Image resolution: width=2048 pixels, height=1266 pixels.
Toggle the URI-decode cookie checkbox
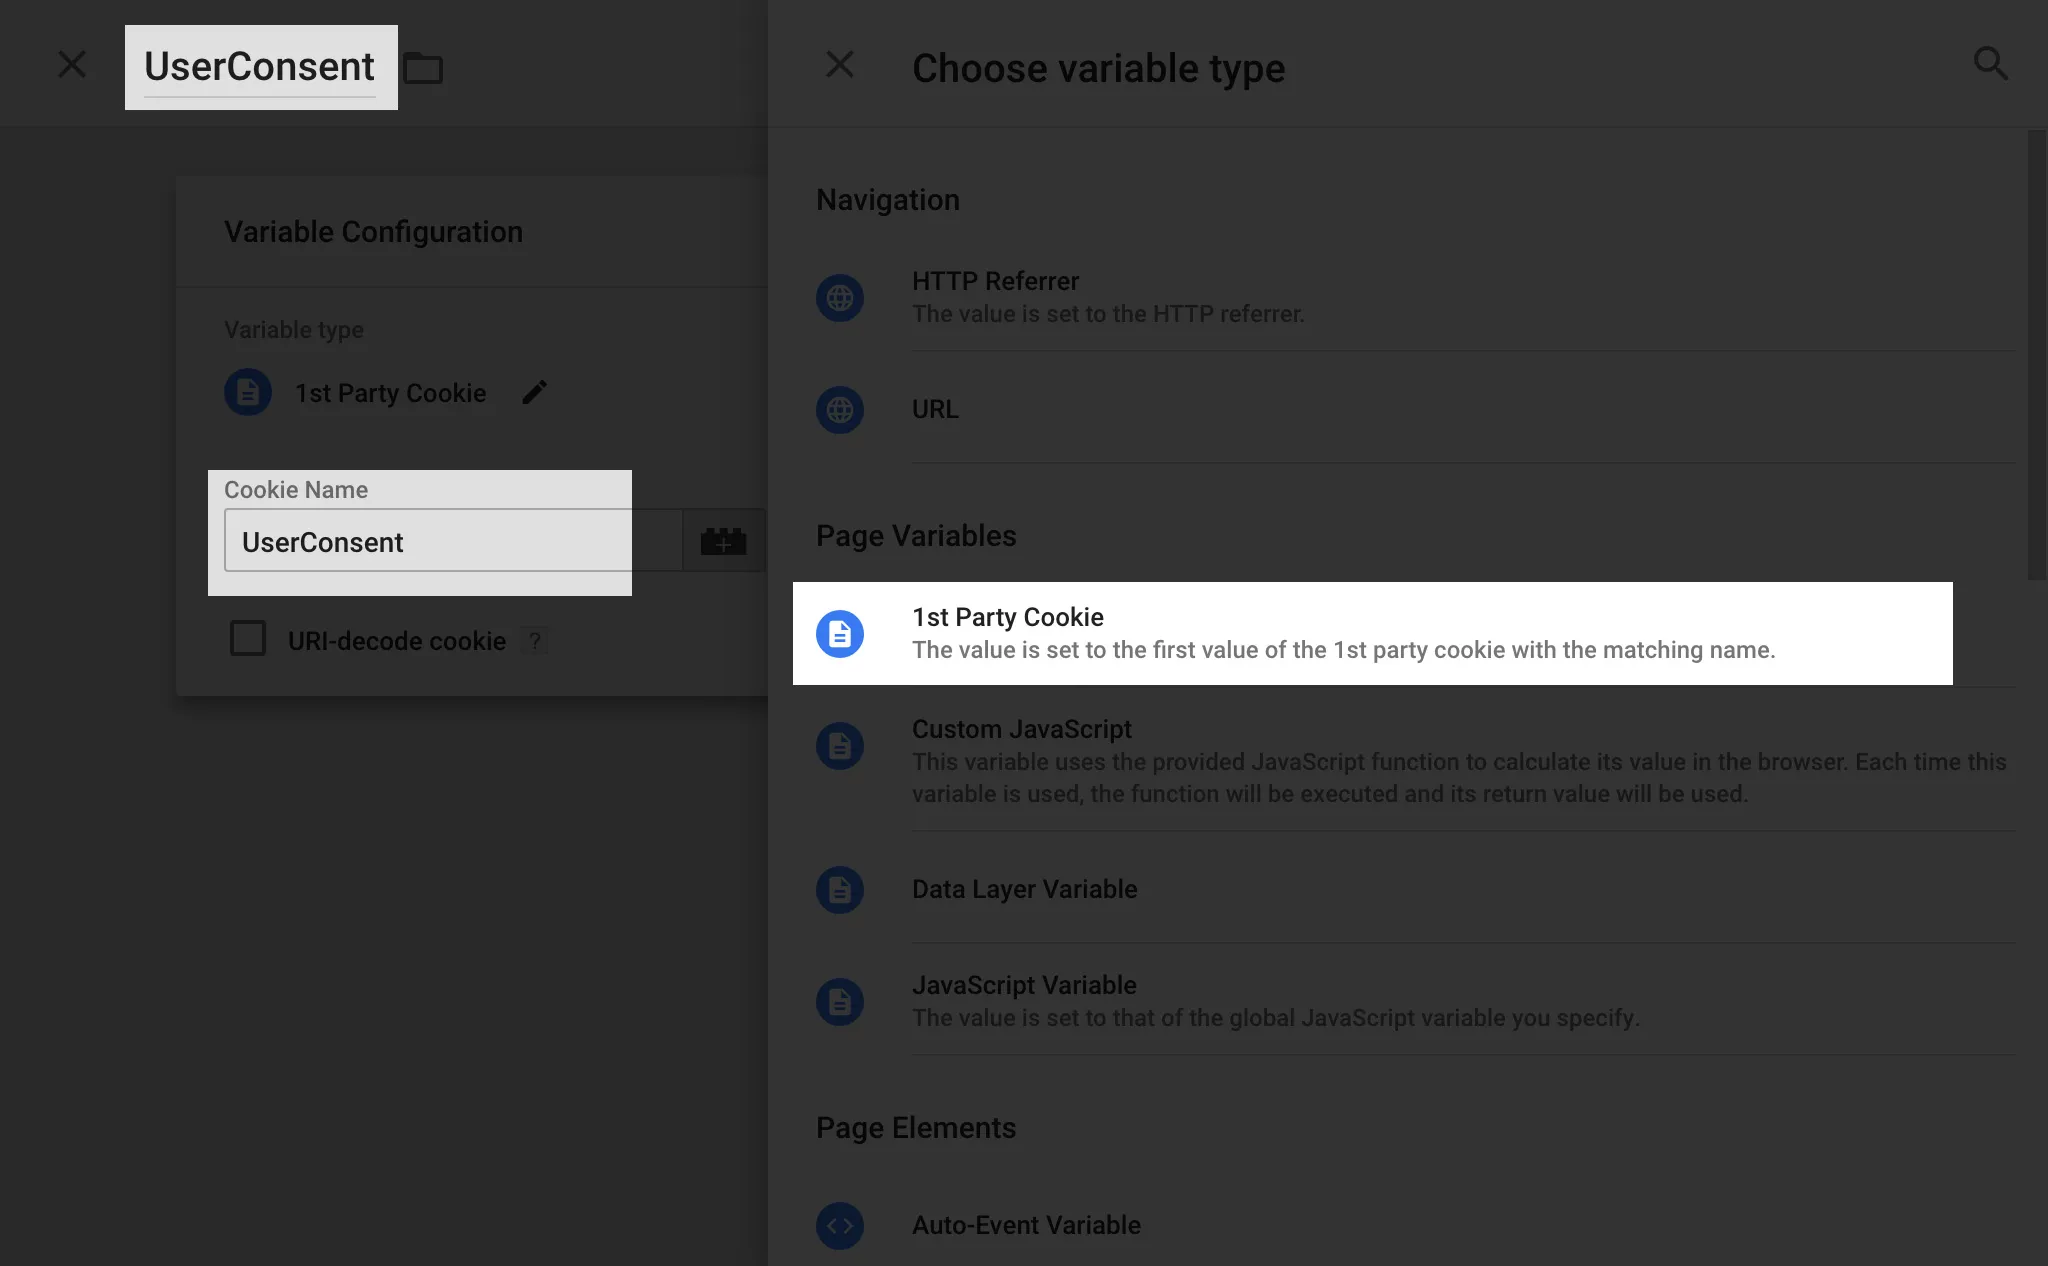247,640
